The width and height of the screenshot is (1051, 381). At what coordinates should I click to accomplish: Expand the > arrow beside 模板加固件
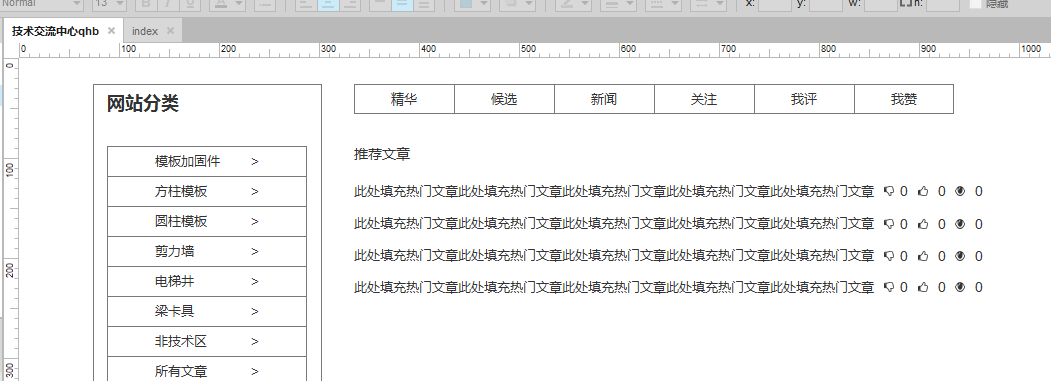[x=255, y=162]
